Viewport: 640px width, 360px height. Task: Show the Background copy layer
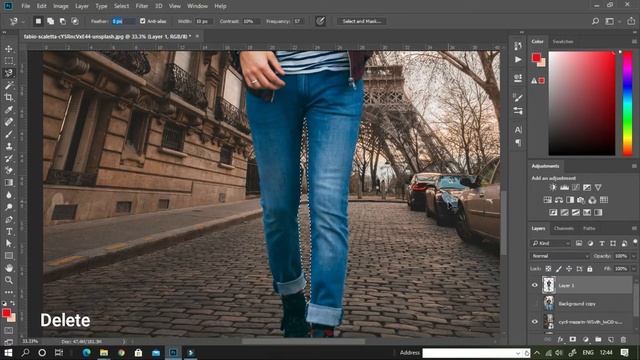(x=535, y=304)
